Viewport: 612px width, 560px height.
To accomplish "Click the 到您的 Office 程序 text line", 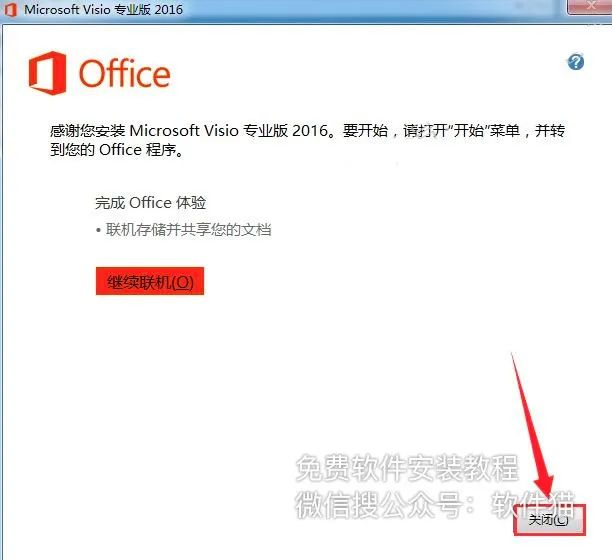I will 117,150.
